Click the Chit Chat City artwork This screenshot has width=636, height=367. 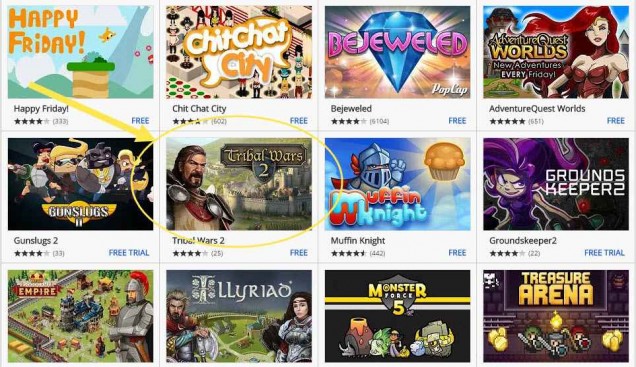pos(239,52)
